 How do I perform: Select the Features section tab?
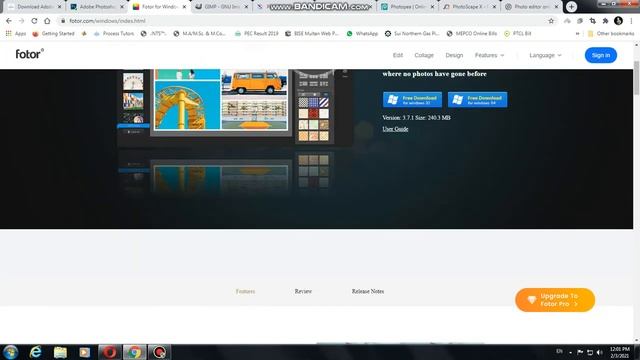(x=245, y=291)
